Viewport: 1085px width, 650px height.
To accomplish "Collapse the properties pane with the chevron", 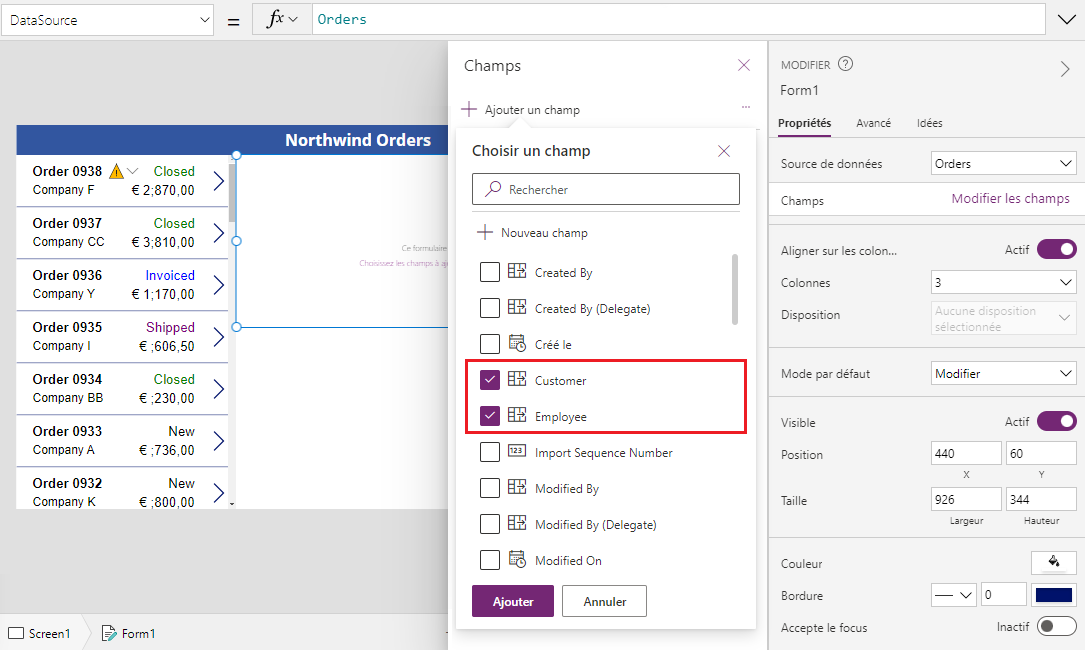I will click(1065, 69).
